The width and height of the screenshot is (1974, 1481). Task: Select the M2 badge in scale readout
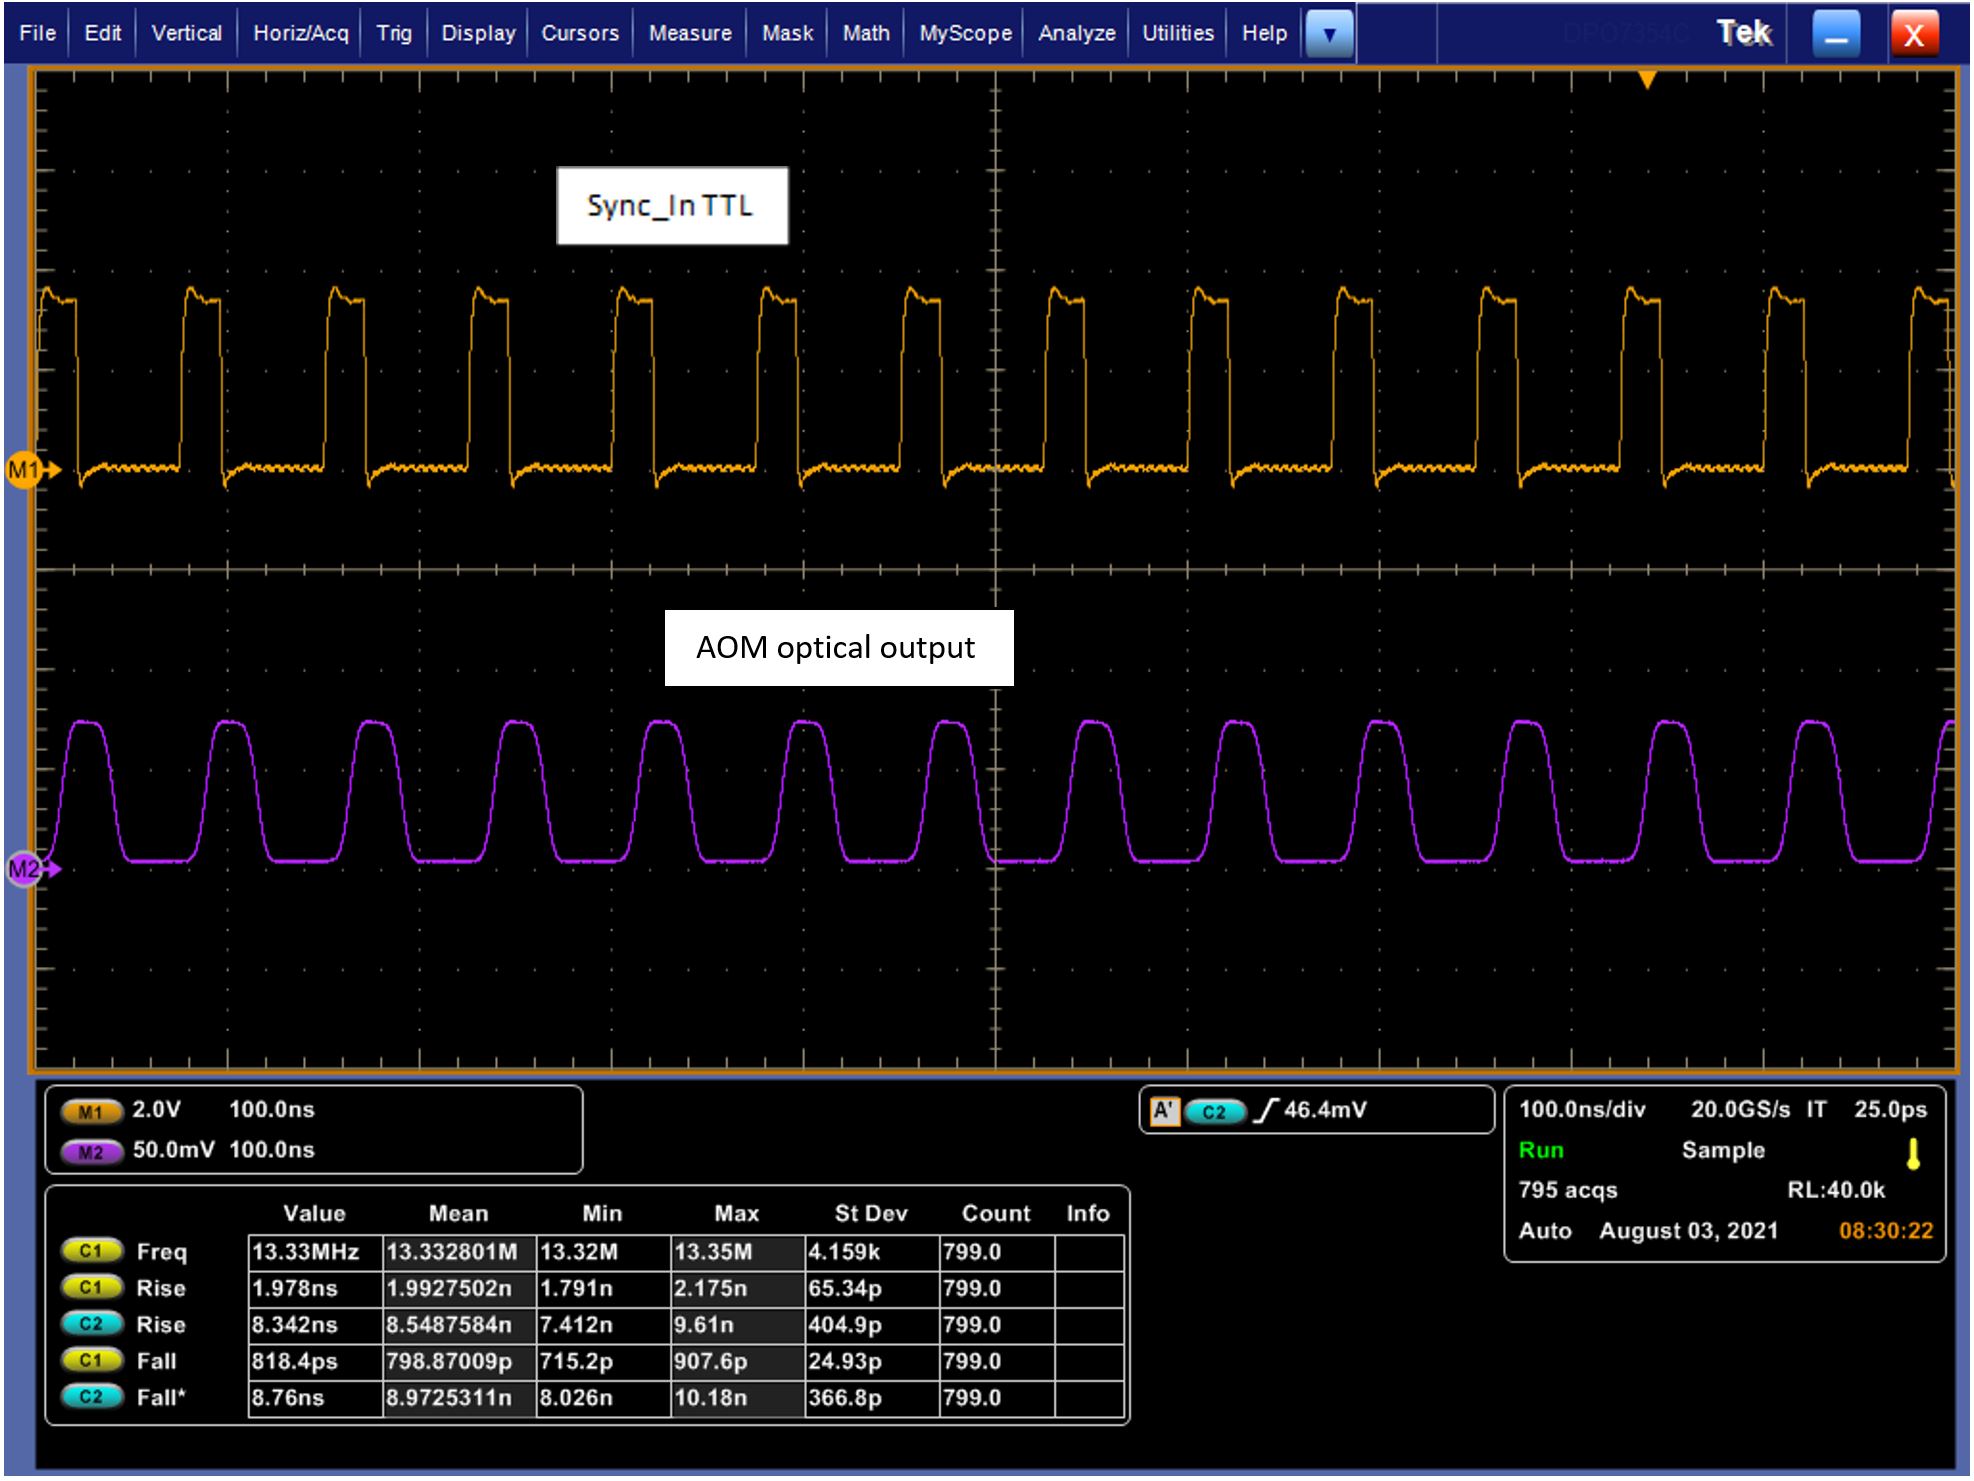(91, 1152)
